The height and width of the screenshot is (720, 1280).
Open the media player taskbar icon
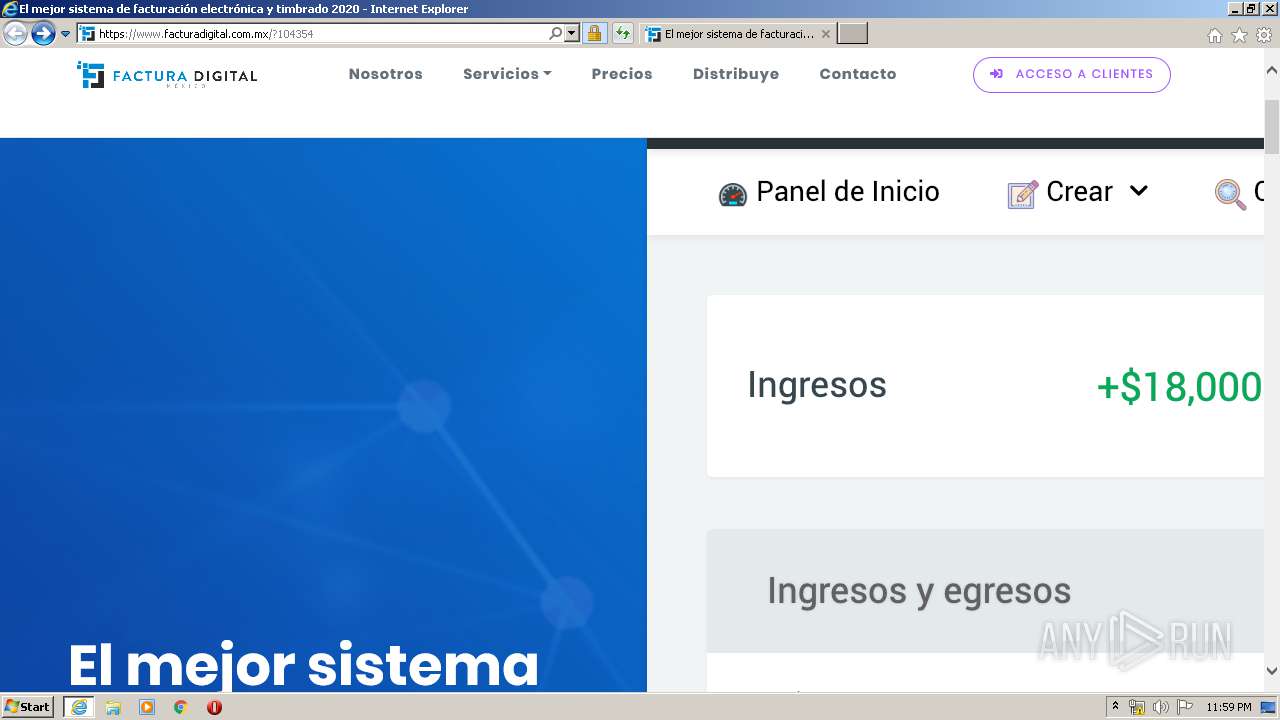tap(147, 707)
